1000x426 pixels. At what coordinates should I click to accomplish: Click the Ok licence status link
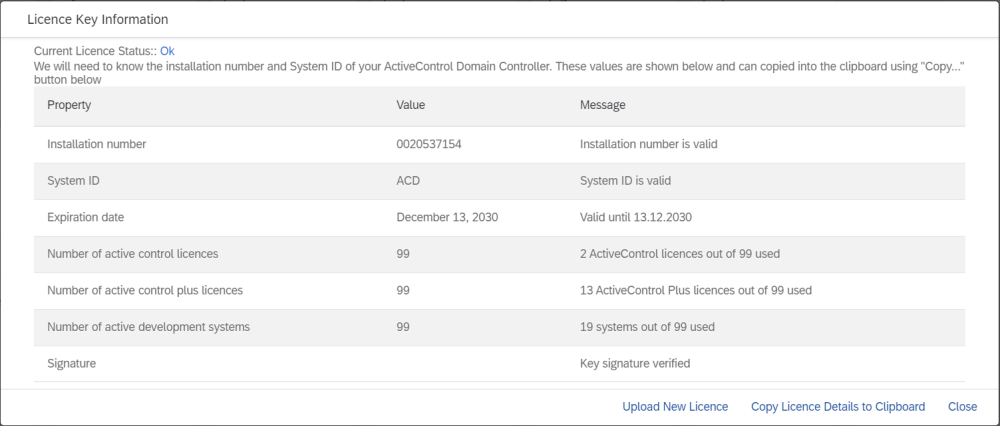point(167,51)
